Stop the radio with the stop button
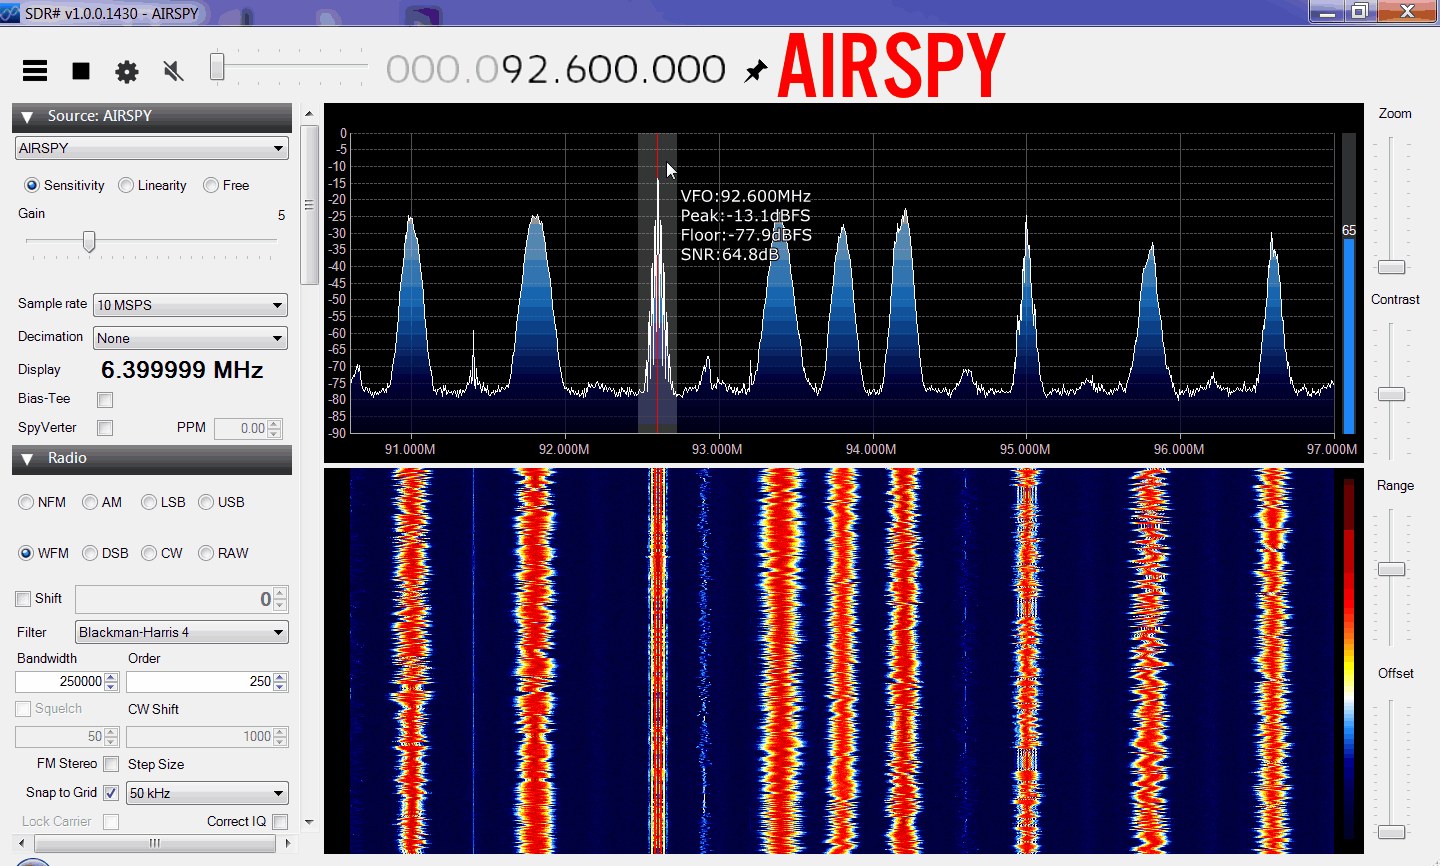The height and width of the screenshot is (866, 1440). tap(81, 71)
